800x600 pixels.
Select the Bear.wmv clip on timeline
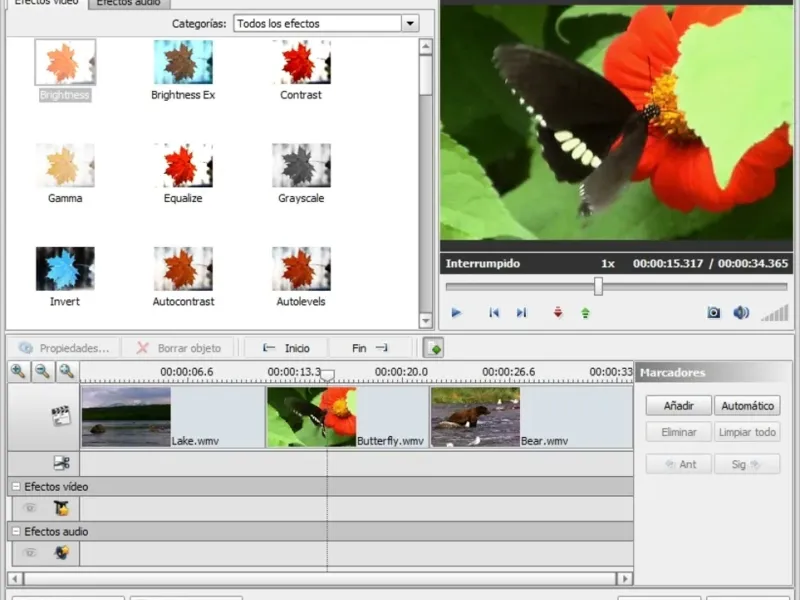point(532,417)
